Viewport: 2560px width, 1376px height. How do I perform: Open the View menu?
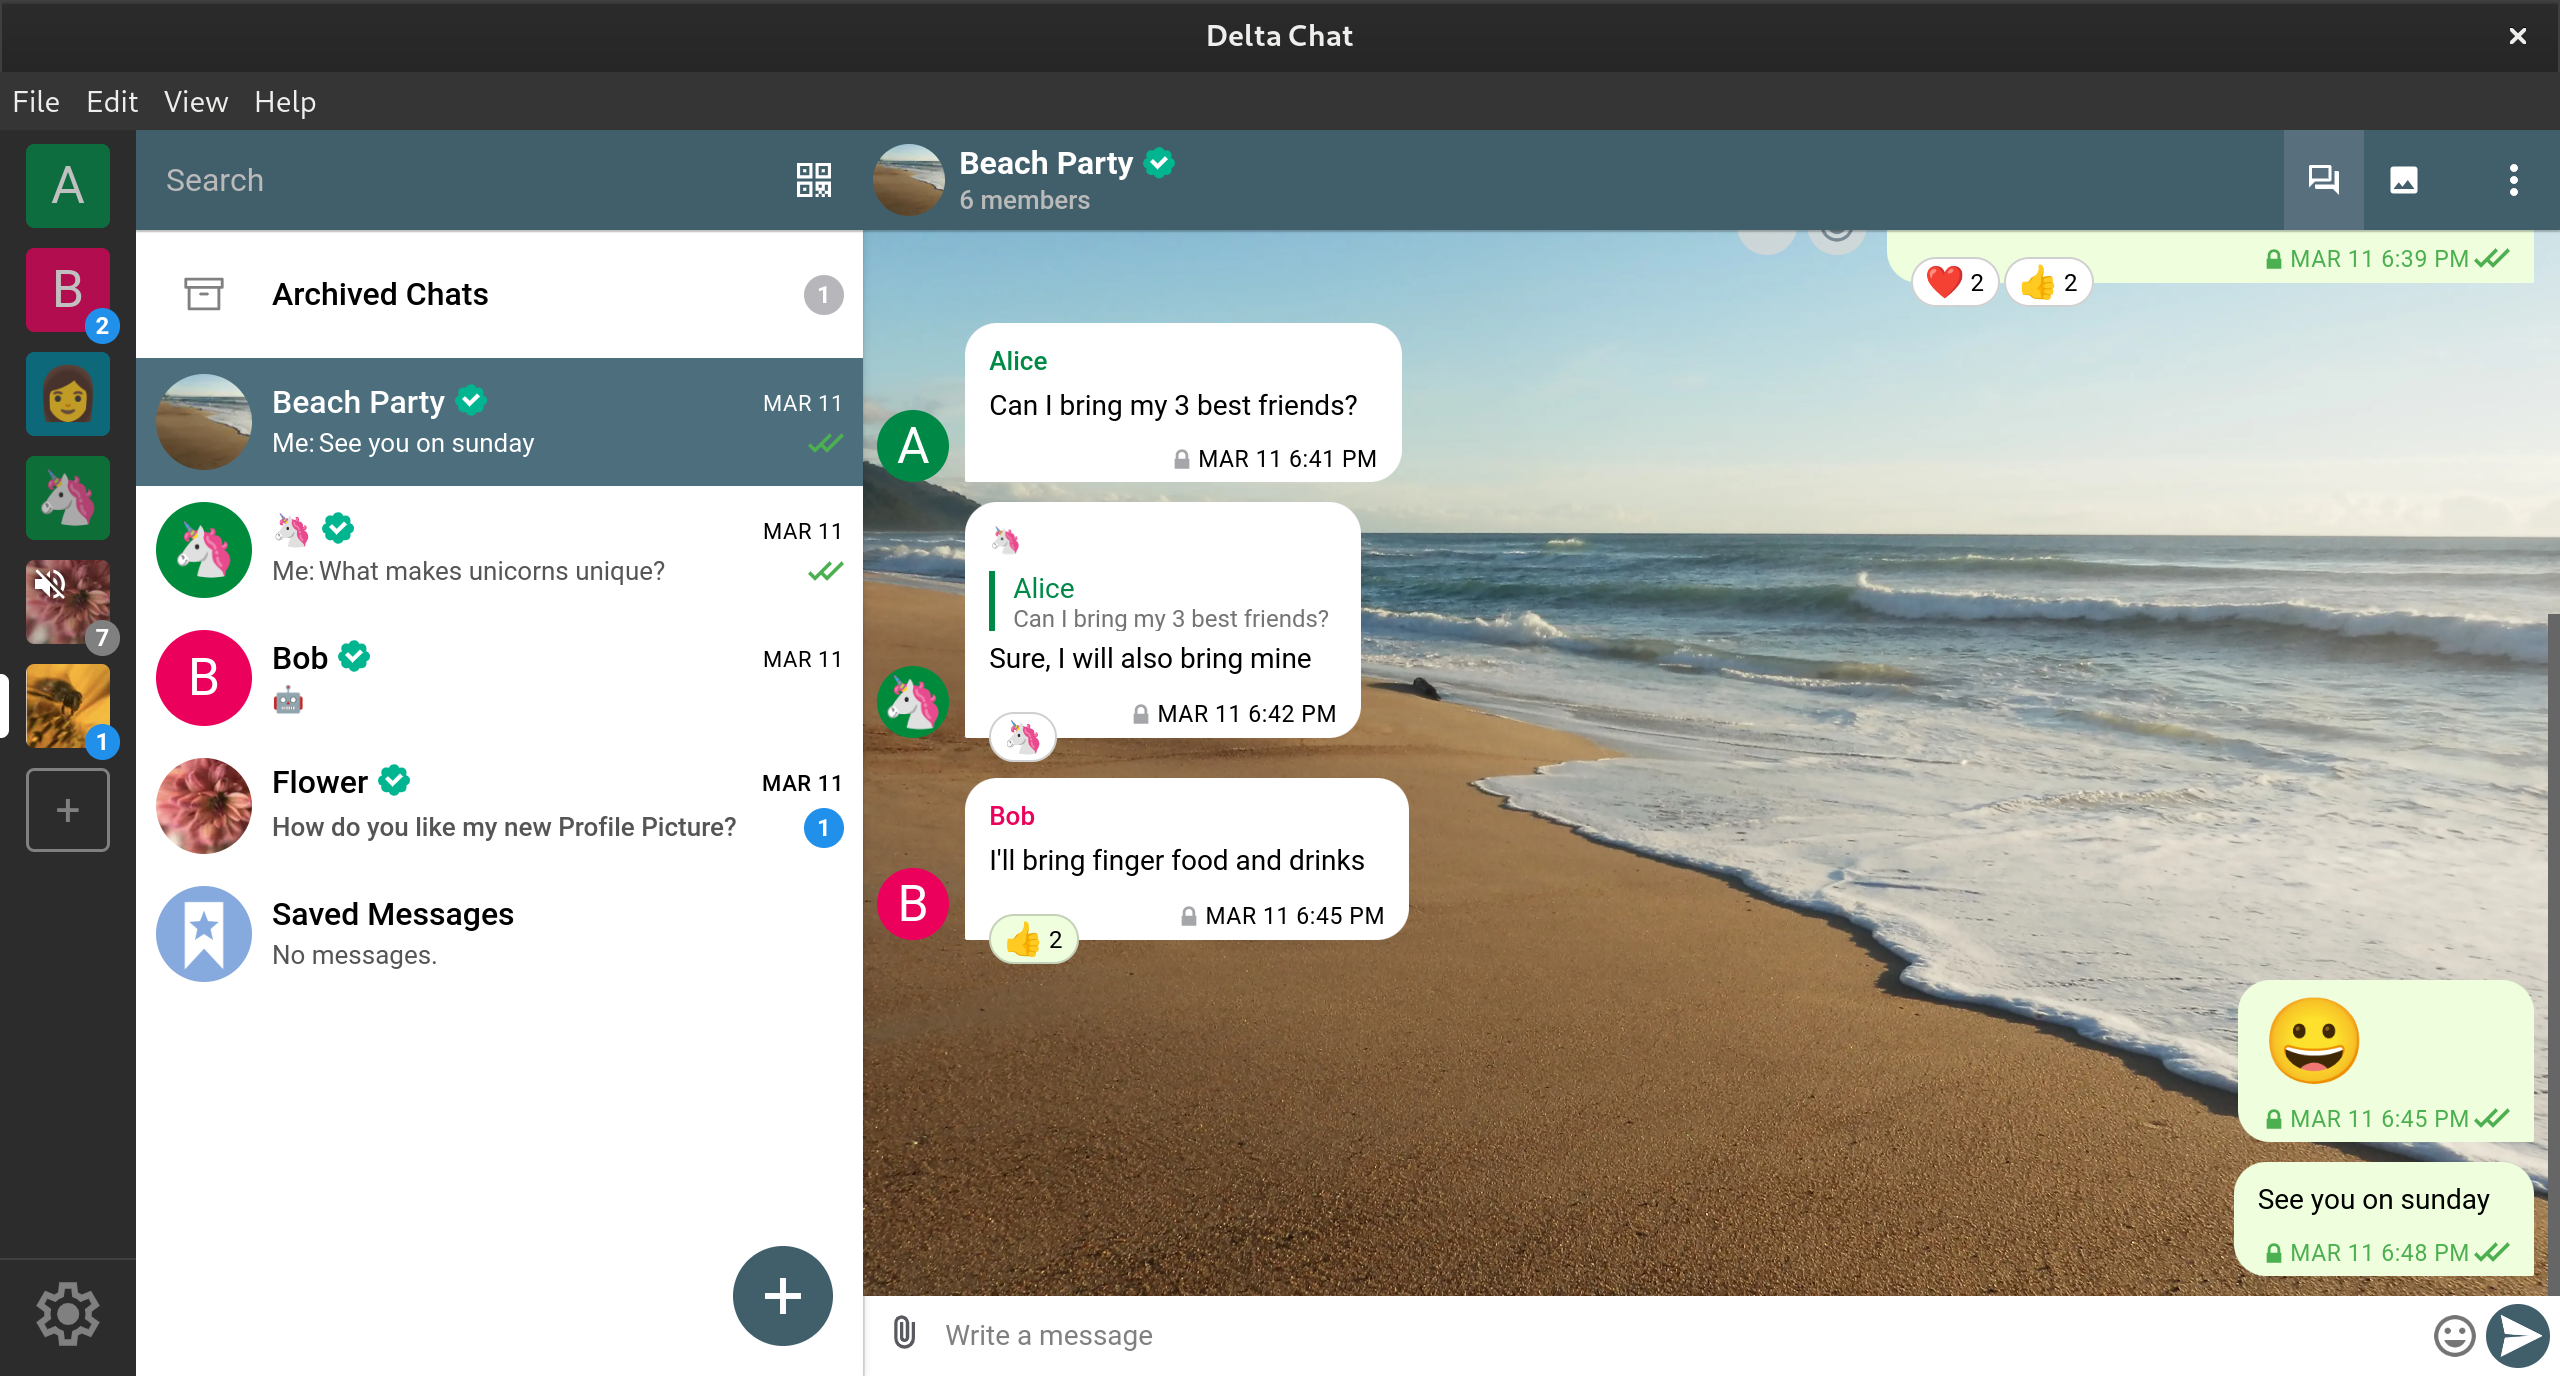point(195,102)
